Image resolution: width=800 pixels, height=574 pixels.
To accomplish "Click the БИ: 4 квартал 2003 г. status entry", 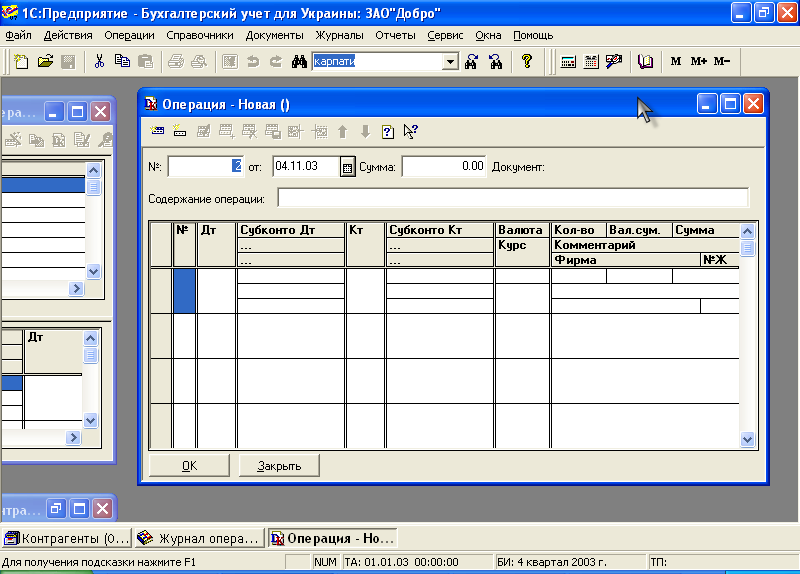I will click(x=569, y=562).
